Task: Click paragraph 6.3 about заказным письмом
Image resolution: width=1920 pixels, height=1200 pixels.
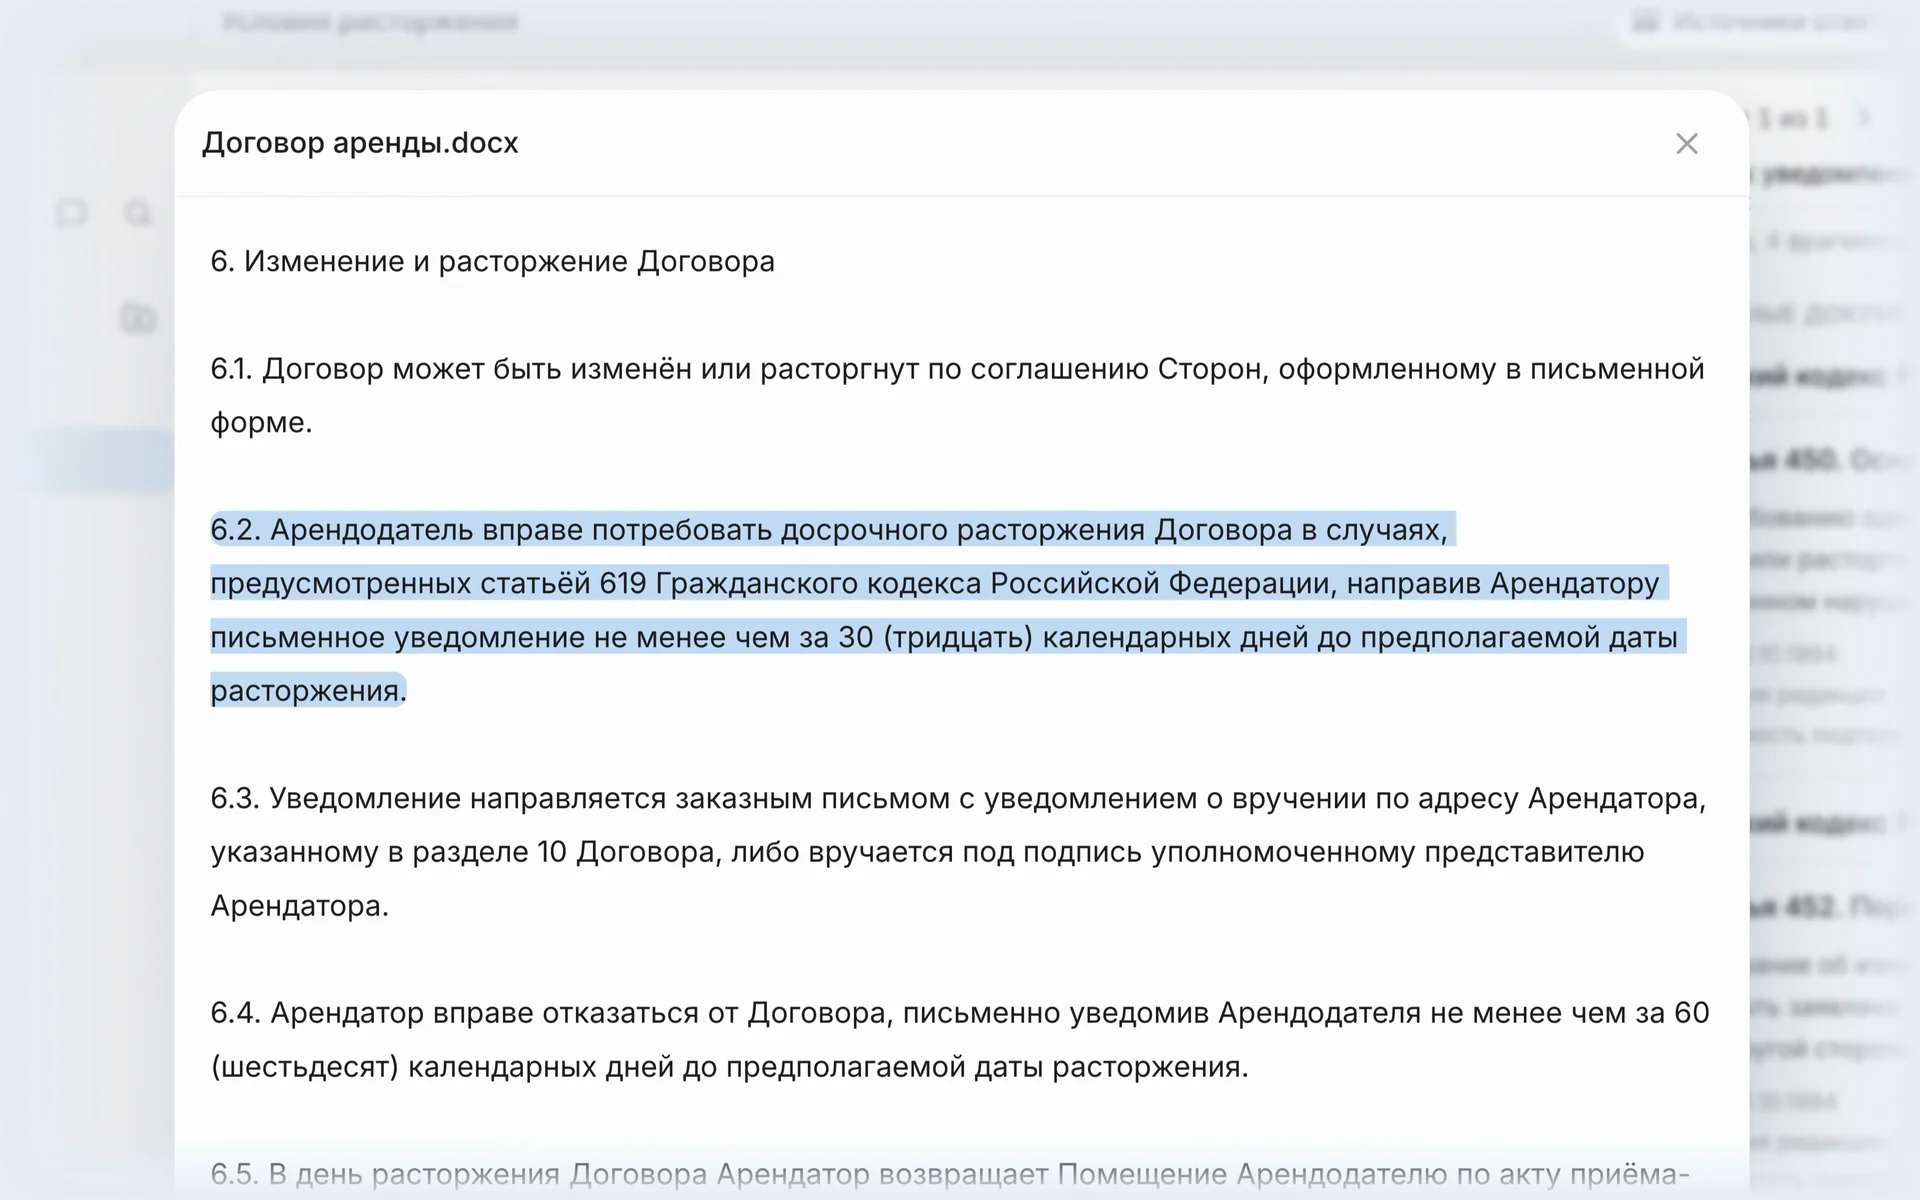Action: coord(958,852)
